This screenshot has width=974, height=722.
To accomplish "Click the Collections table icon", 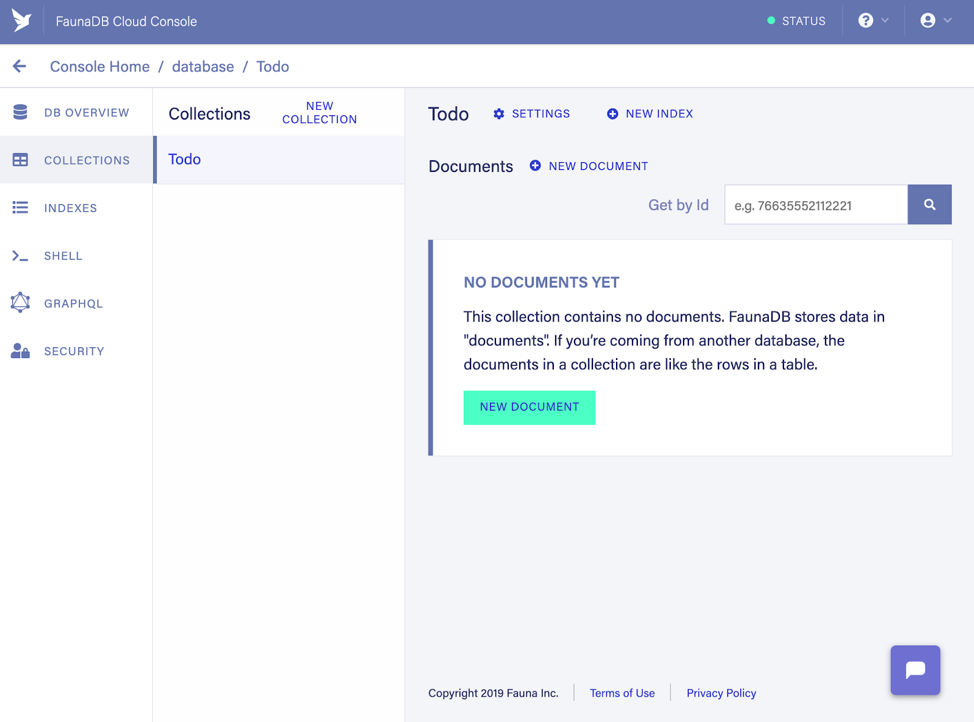I will tap(20, 160).
